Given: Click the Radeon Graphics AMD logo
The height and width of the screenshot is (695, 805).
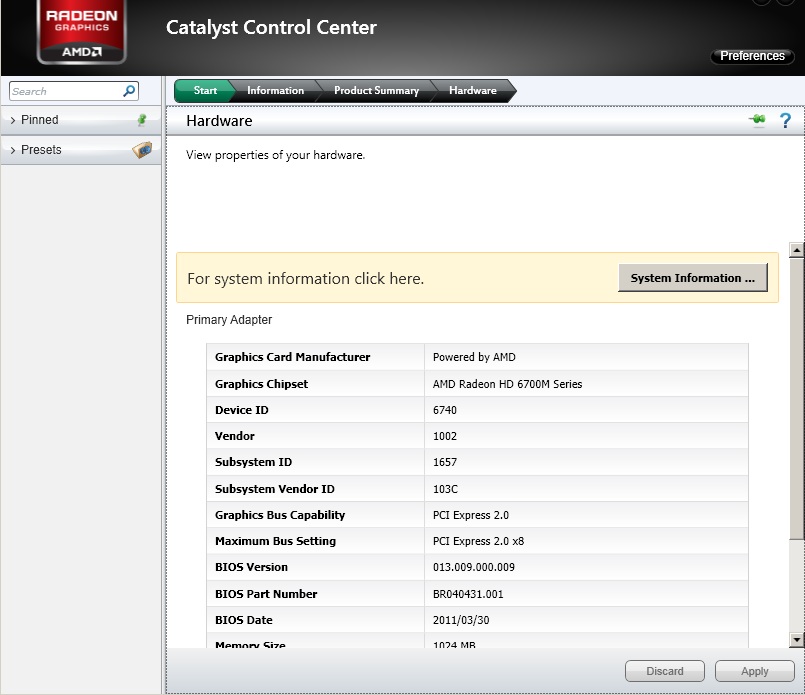Looking at the screenshot, I should [82, 32].
